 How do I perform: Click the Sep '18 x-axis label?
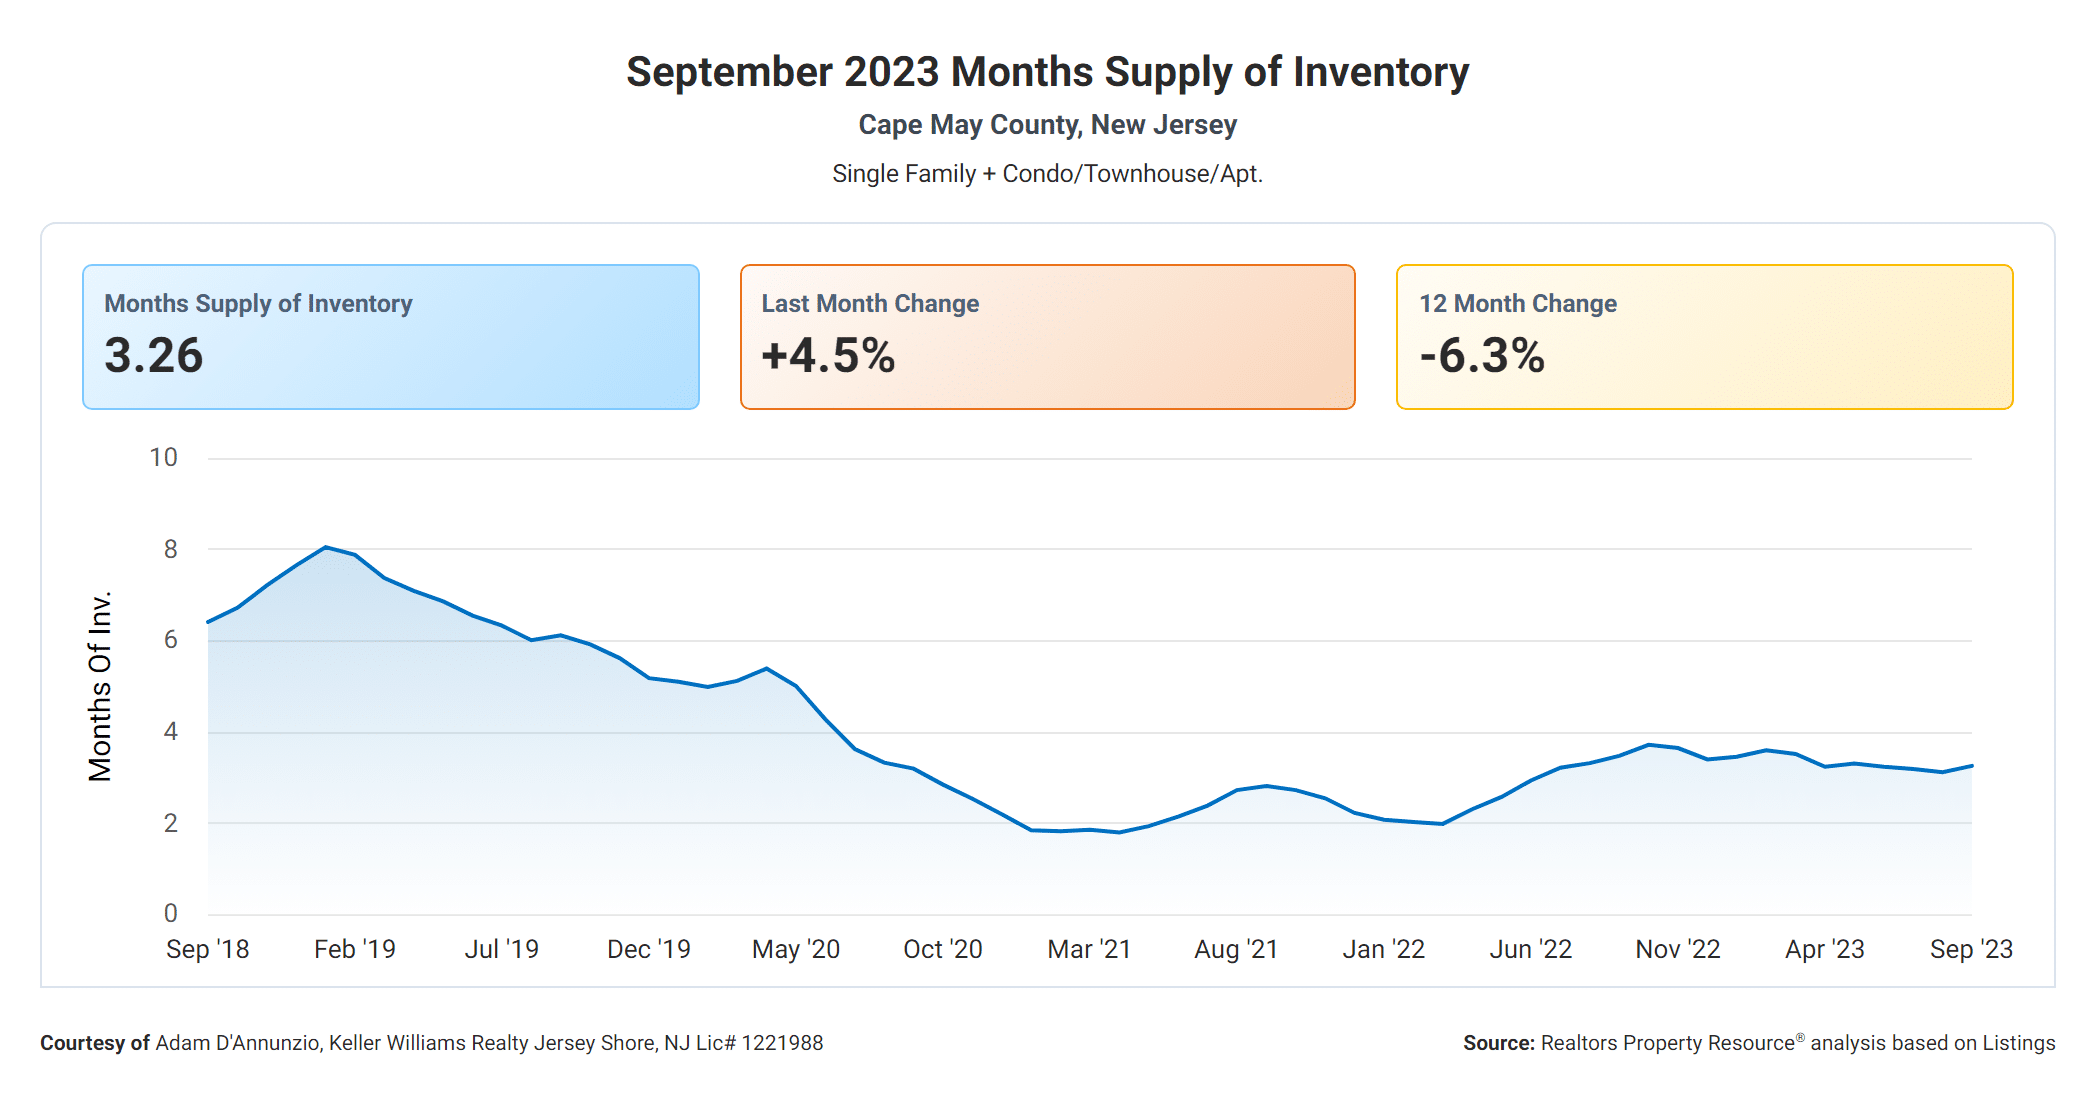(x=207, y=949)
